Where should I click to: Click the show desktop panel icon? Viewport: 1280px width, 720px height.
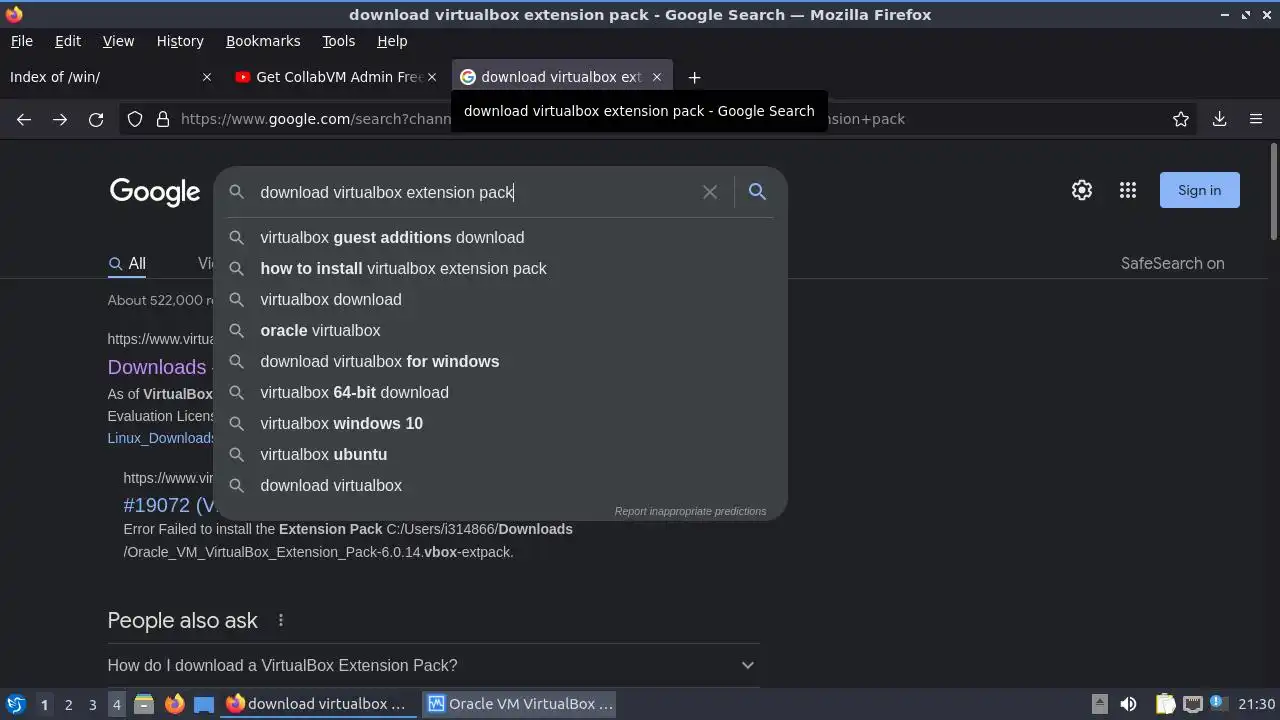(204, 704)
